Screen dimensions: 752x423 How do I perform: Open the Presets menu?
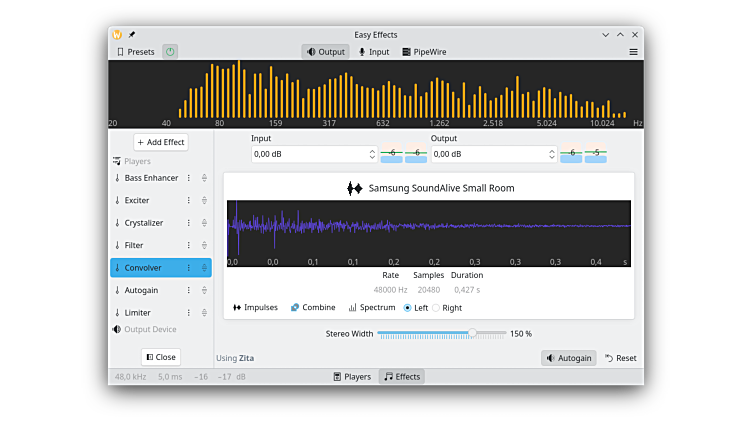tap(136, 52)
